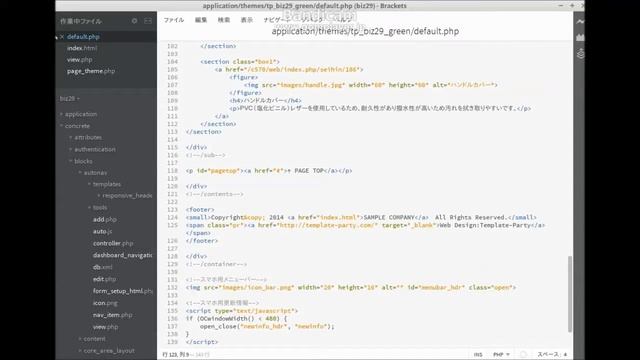The width and height of the screenshot is (640, 360).
Task: Expand the authentication folder
Action: pos(94,149)
